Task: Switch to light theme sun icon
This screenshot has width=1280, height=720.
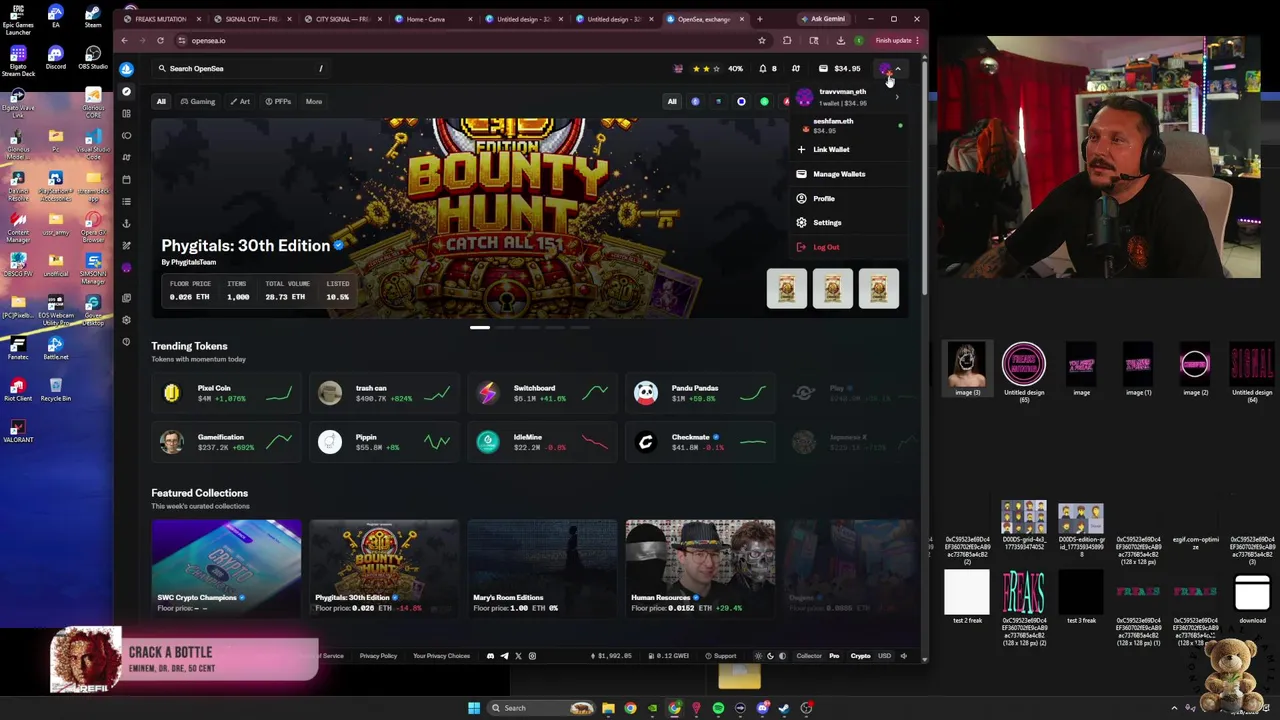Action: (758, 656)
